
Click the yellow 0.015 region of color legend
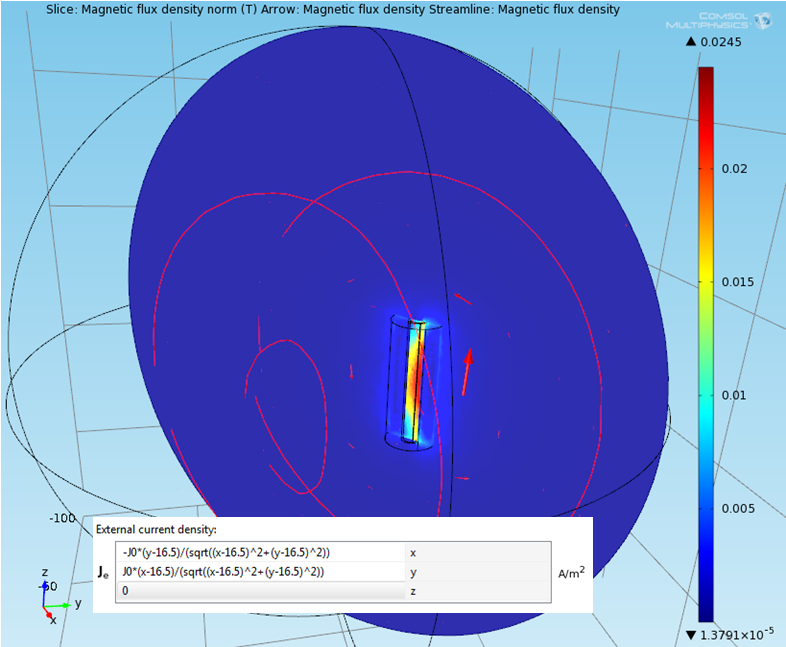[706, 282]
